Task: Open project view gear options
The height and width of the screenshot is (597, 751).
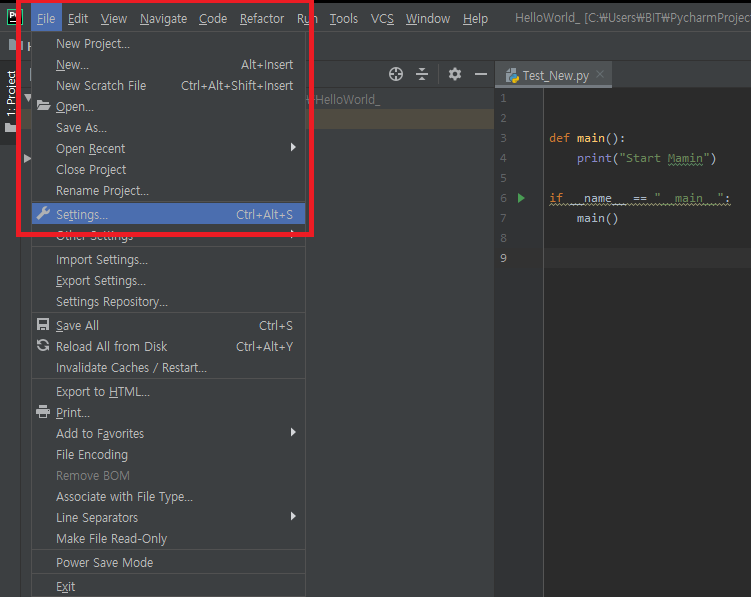Action: 455,74
